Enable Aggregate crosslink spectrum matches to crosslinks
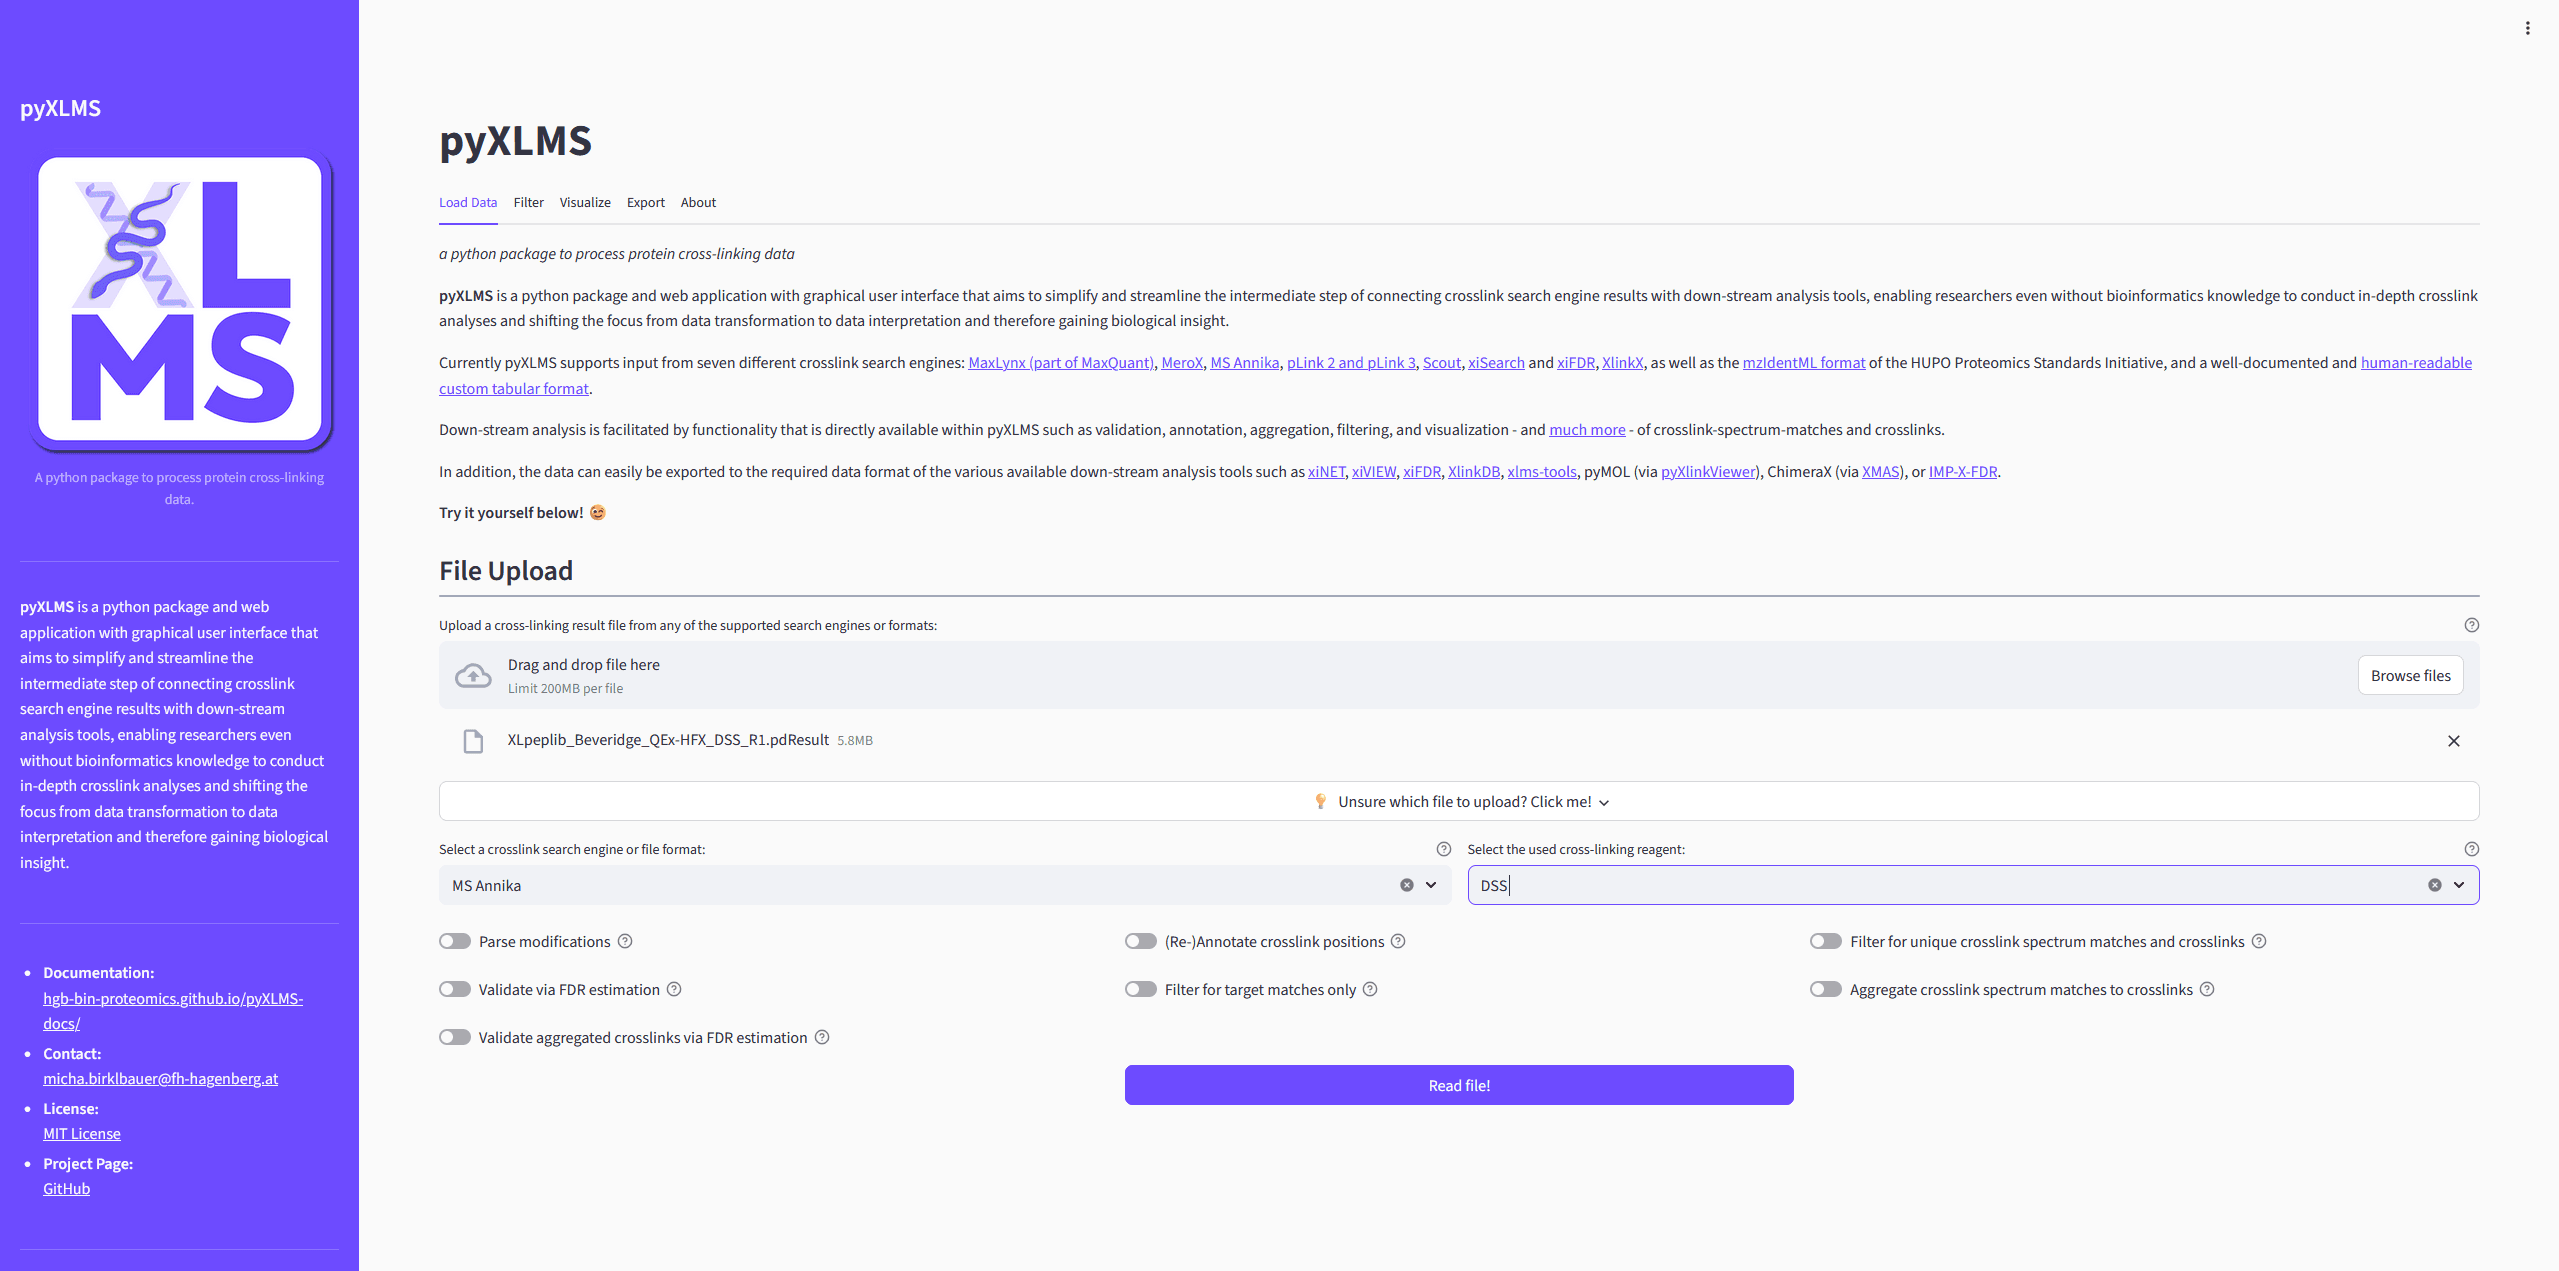 [1825, 989]
